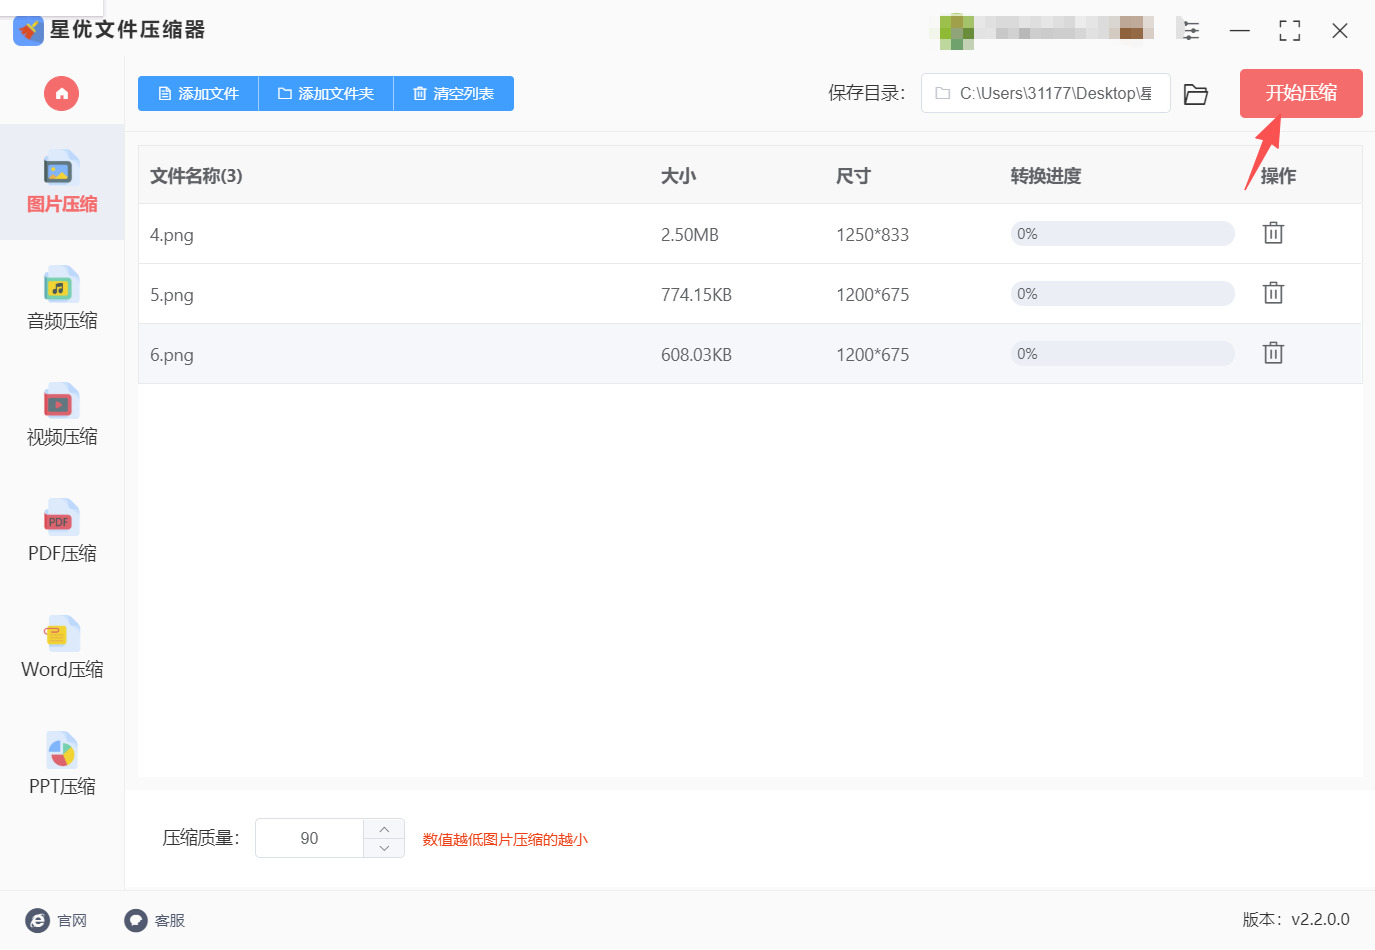Click the progress bar for 6.png
Screen dimensions: 1375x950
point(1122,354)
